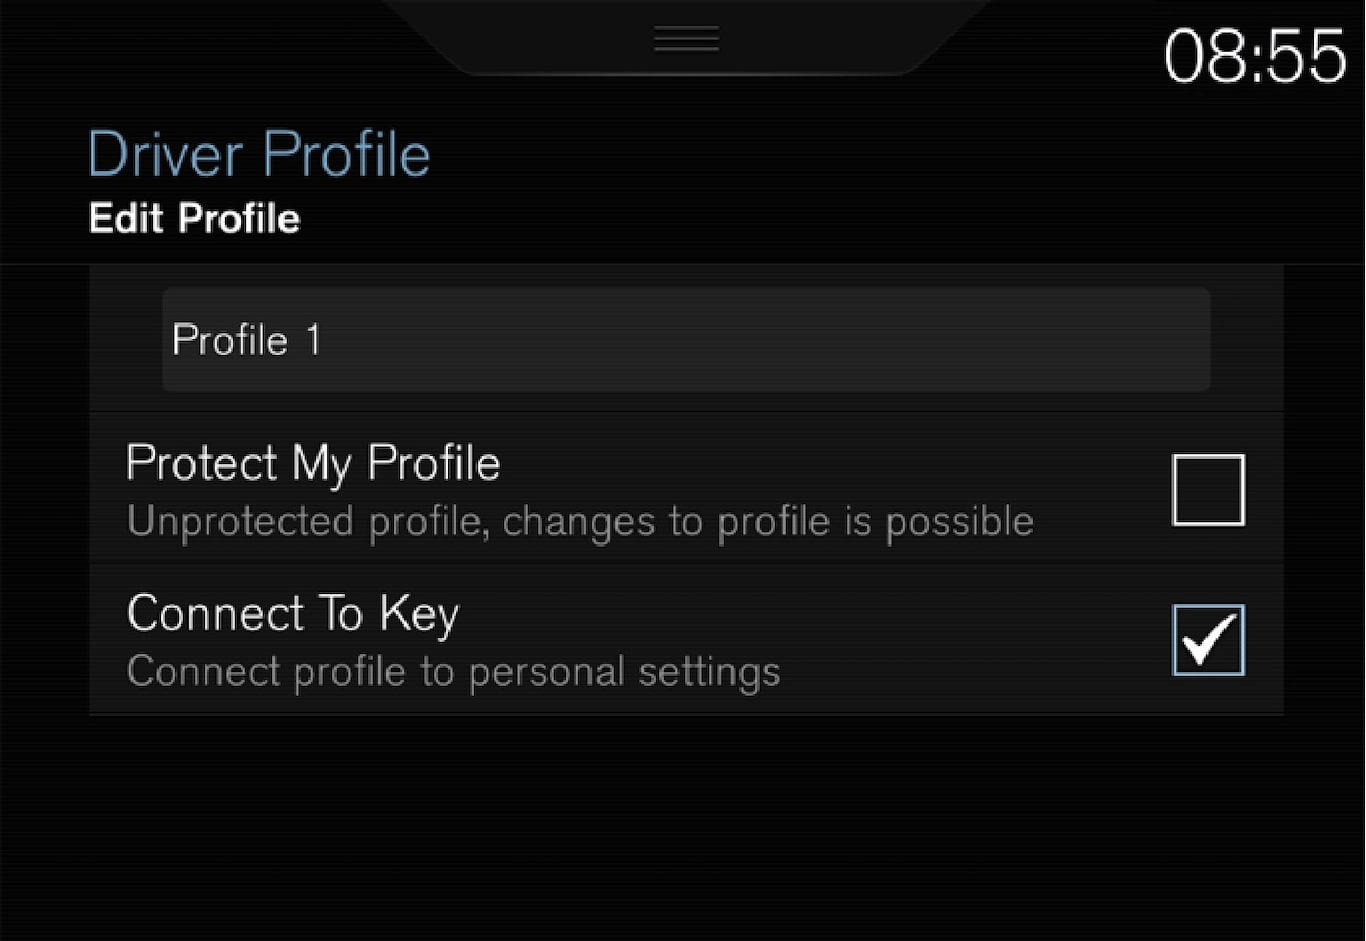Tap the pull-down handle lines at top
This screenshot has height=941, width=1366.
click(x=686, y=39)
